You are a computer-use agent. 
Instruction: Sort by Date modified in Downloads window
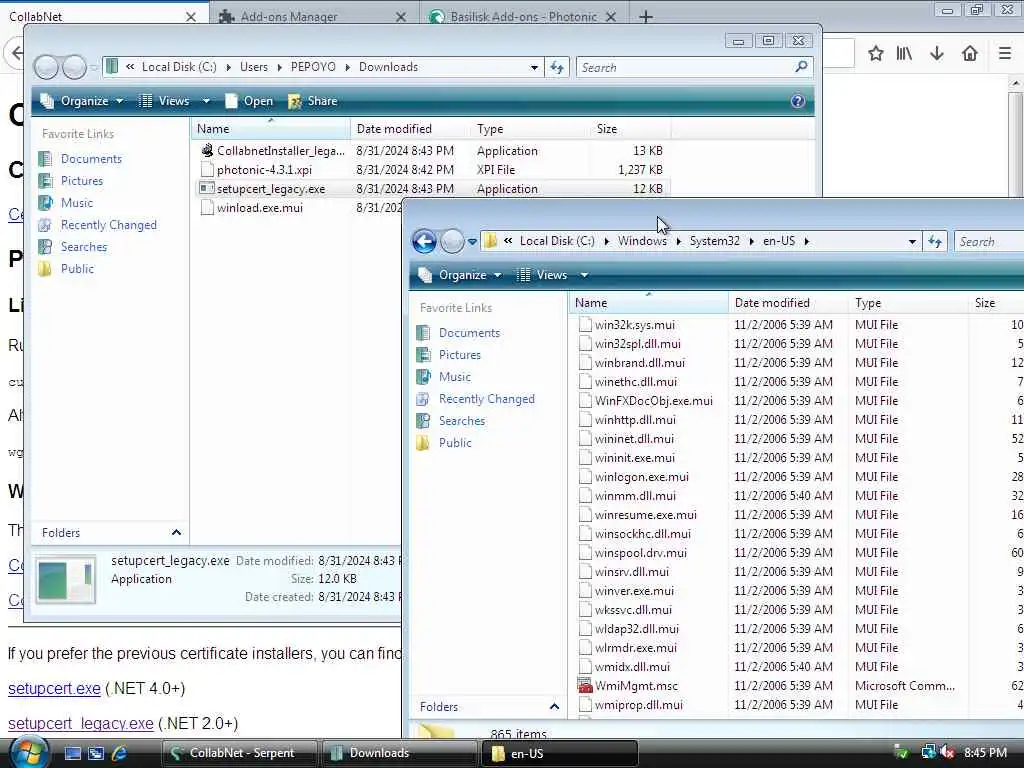[x=409, y=129]
